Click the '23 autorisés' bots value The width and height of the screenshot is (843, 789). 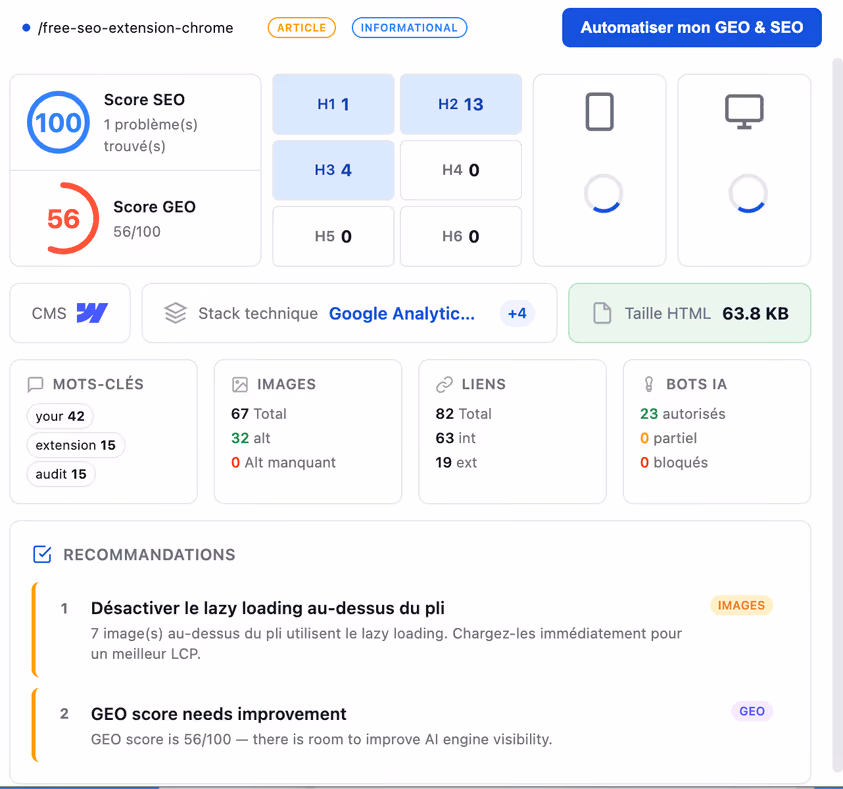coord(683,414)
